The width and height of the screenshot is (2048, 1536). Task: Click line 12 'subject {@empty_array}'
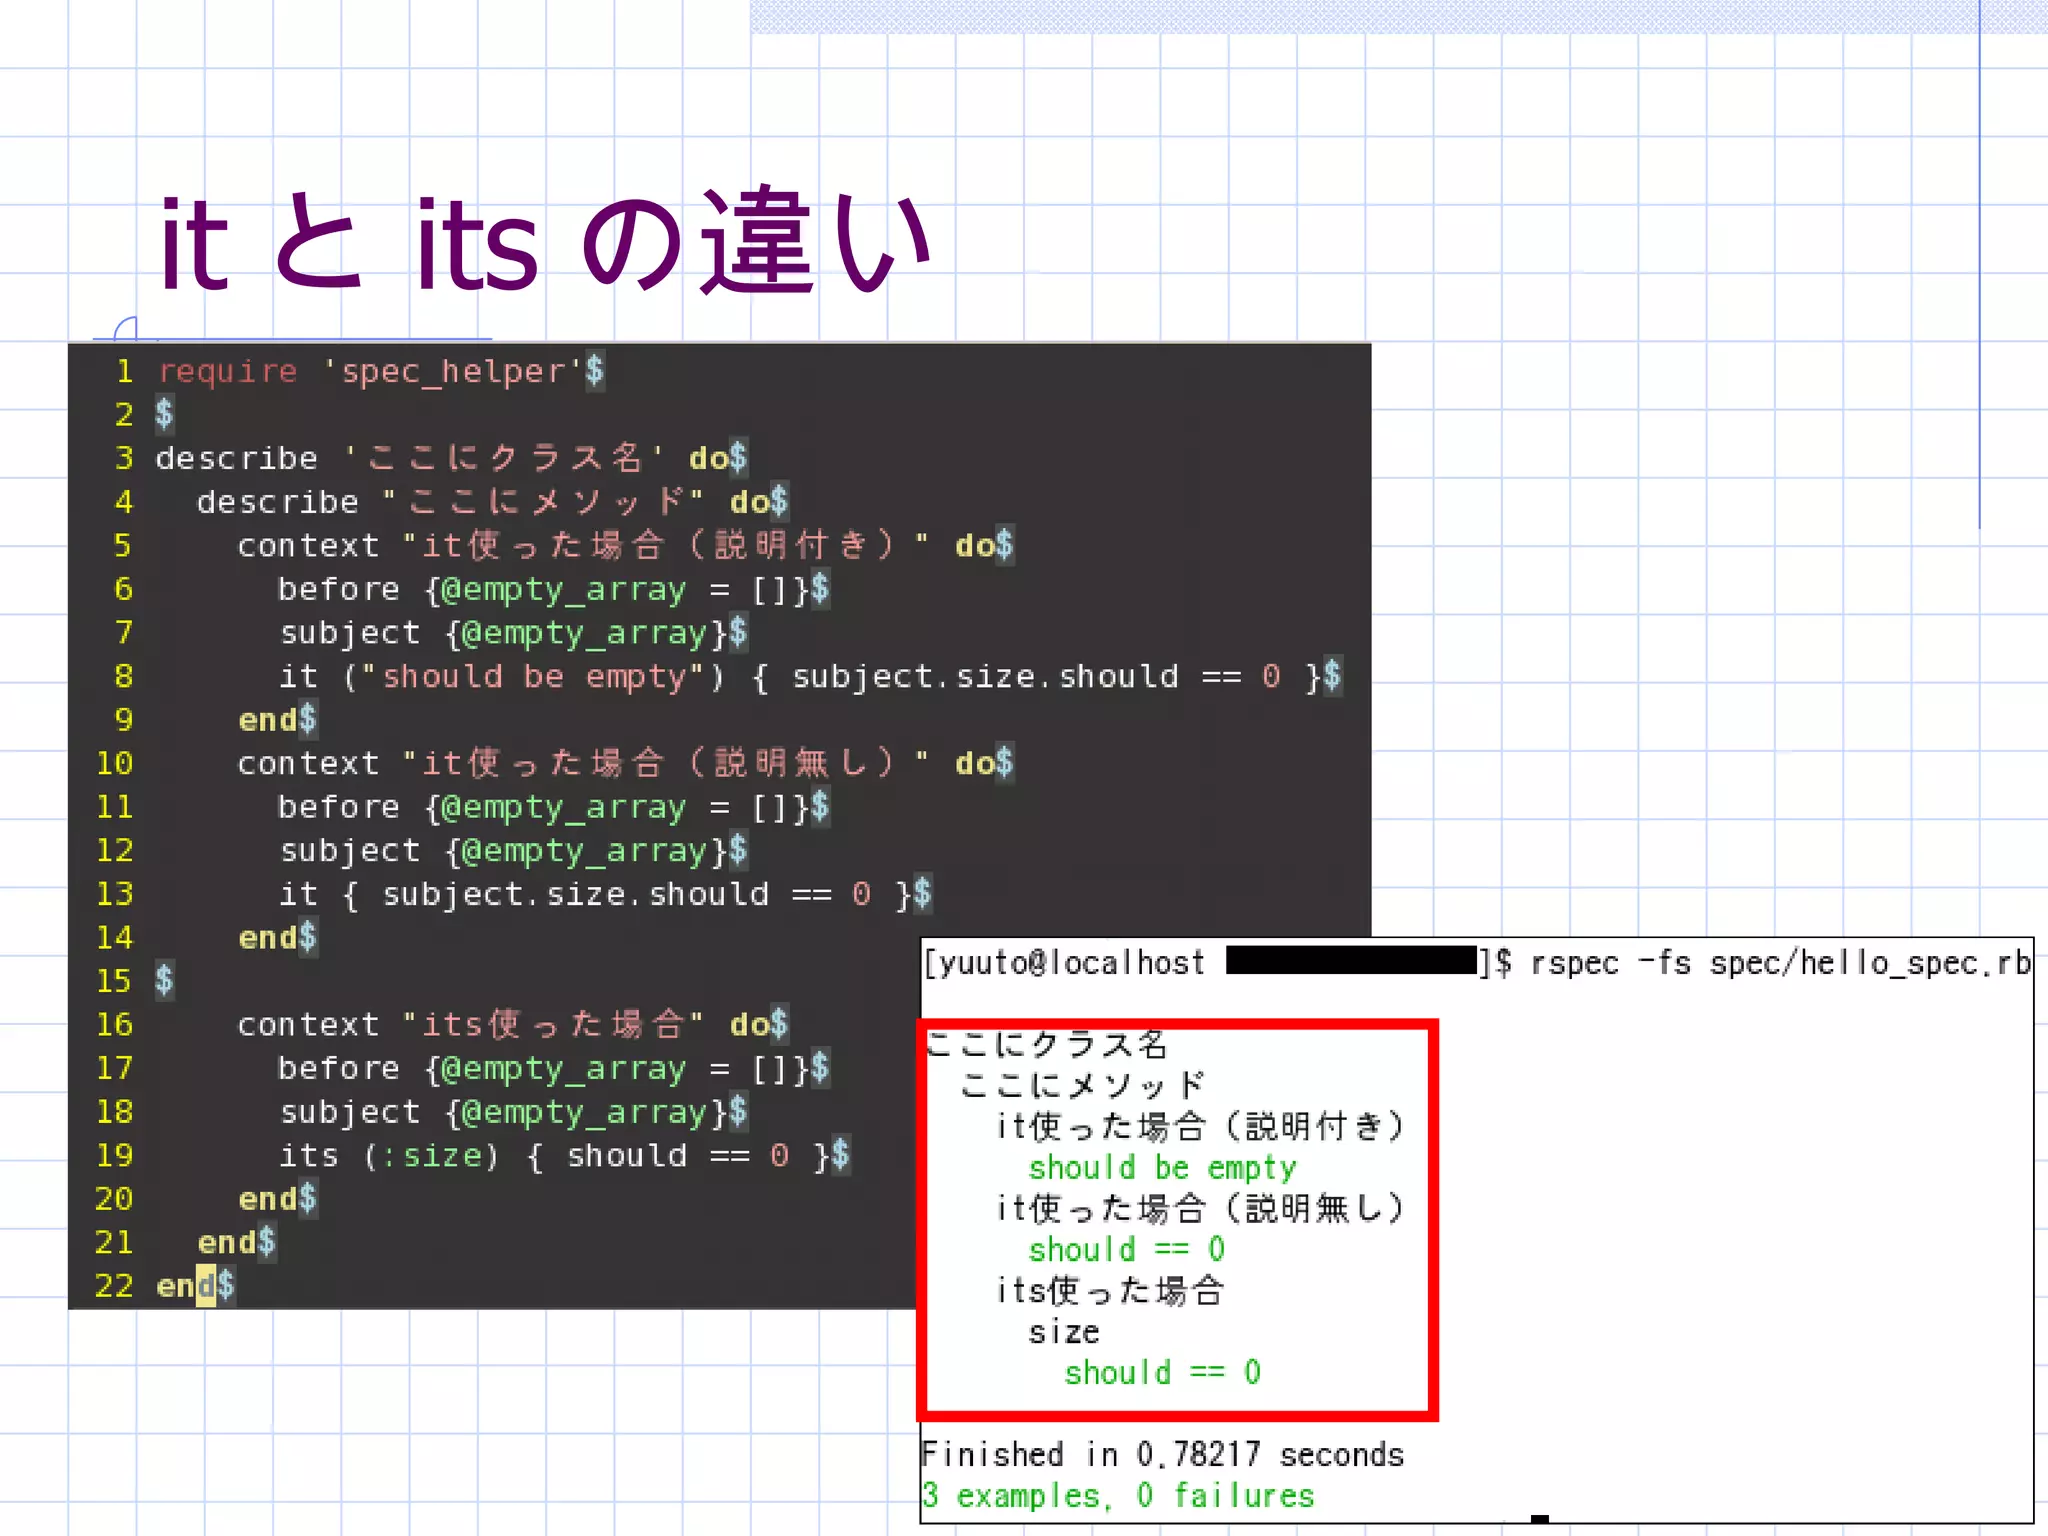click(x=503, y=850)
